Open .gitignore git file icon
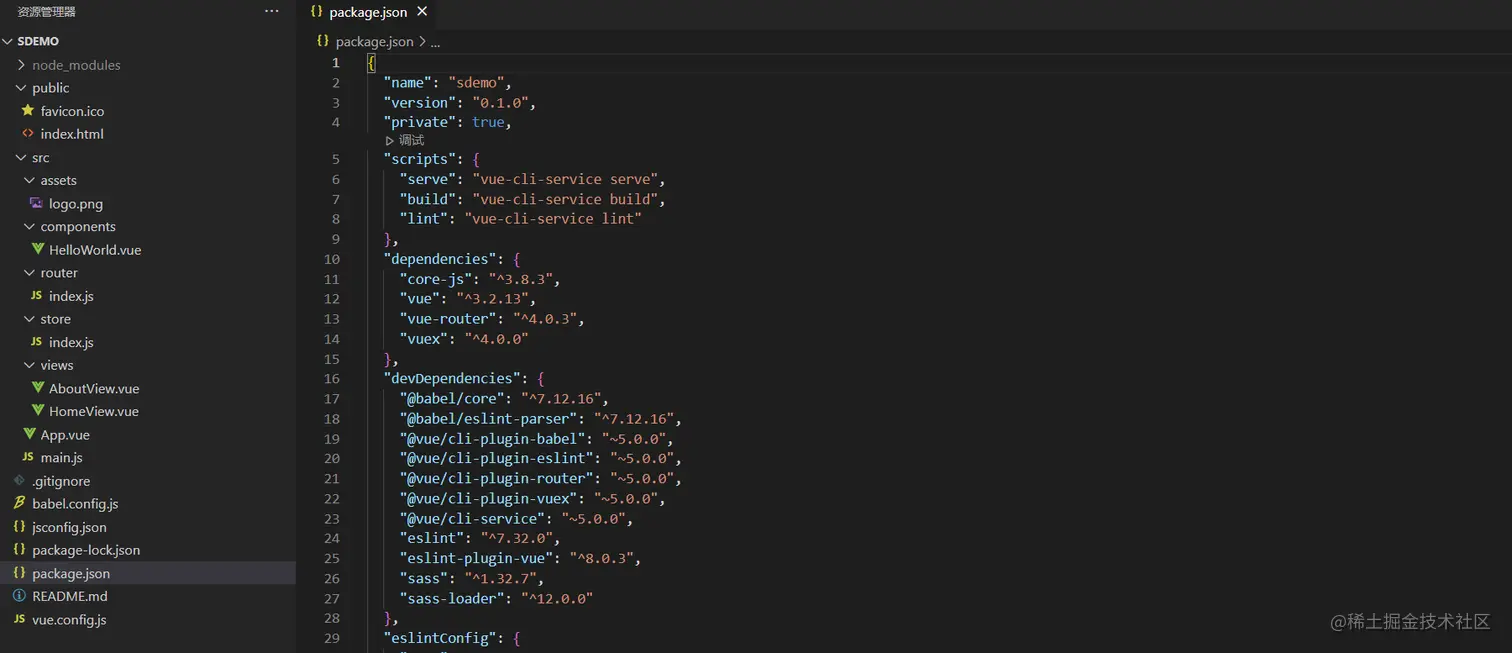The image size is (1512, 653). click(x=19, y=481)
